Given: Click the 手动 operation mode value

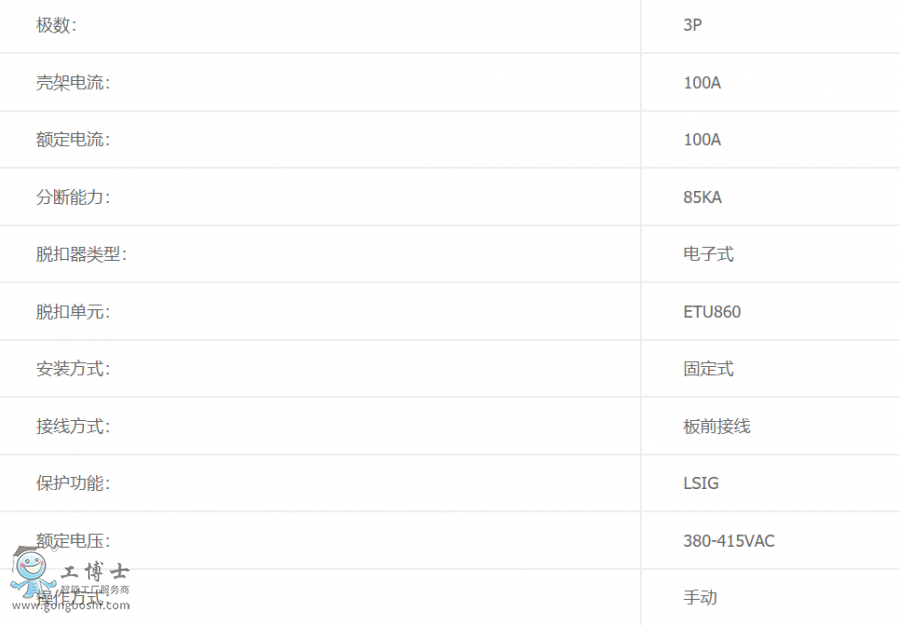Looking at the screenshot, I should (x=700, y=598).
